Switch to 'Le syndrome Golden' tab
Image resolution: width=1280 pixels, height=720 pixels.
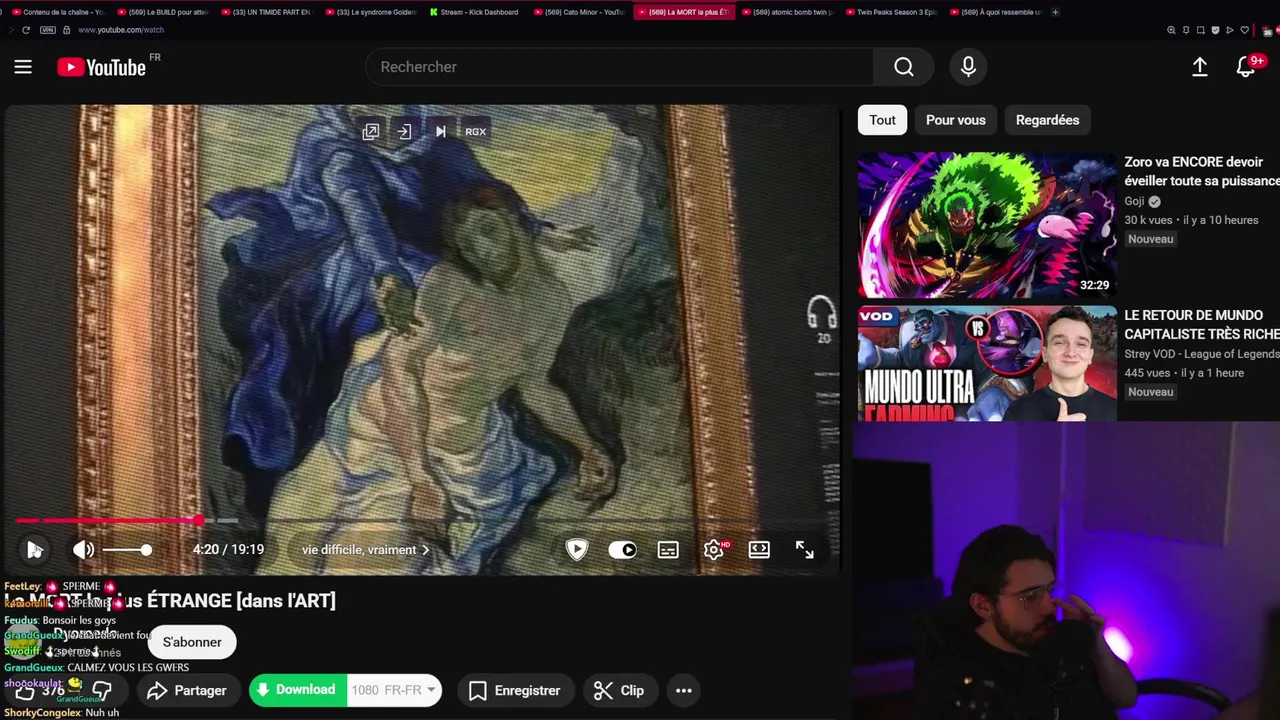(x=372, y=12)
